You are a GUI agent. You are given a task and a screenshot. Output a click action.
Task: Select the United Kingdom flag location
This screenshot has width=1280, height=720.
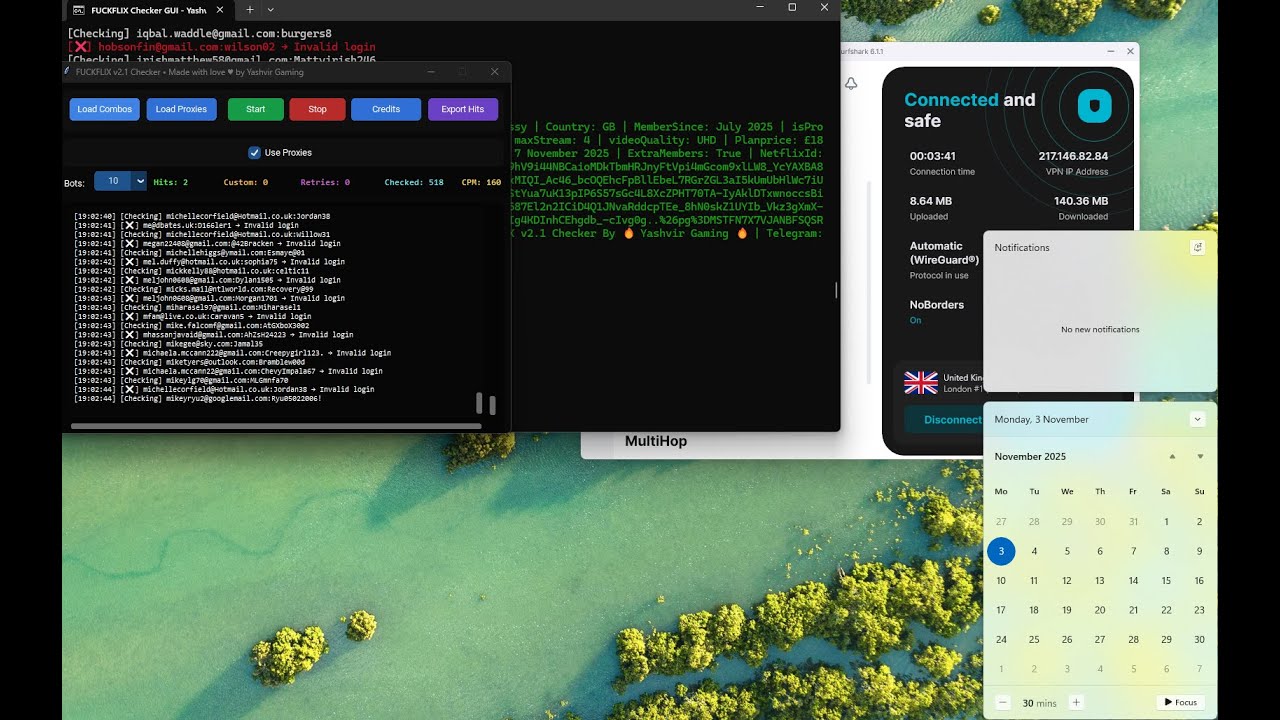[x=921, y=382]
